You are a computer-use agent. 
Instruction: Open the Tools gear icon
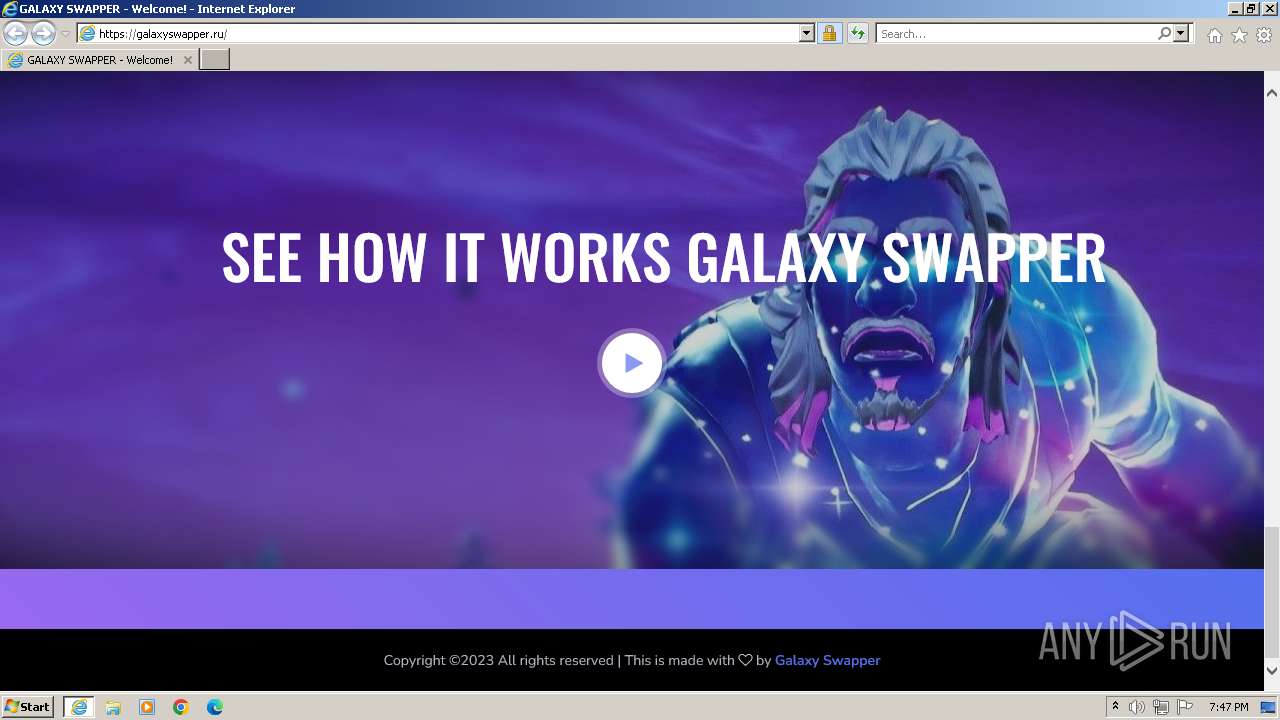pyautogui.click(x=1263, y=35)
